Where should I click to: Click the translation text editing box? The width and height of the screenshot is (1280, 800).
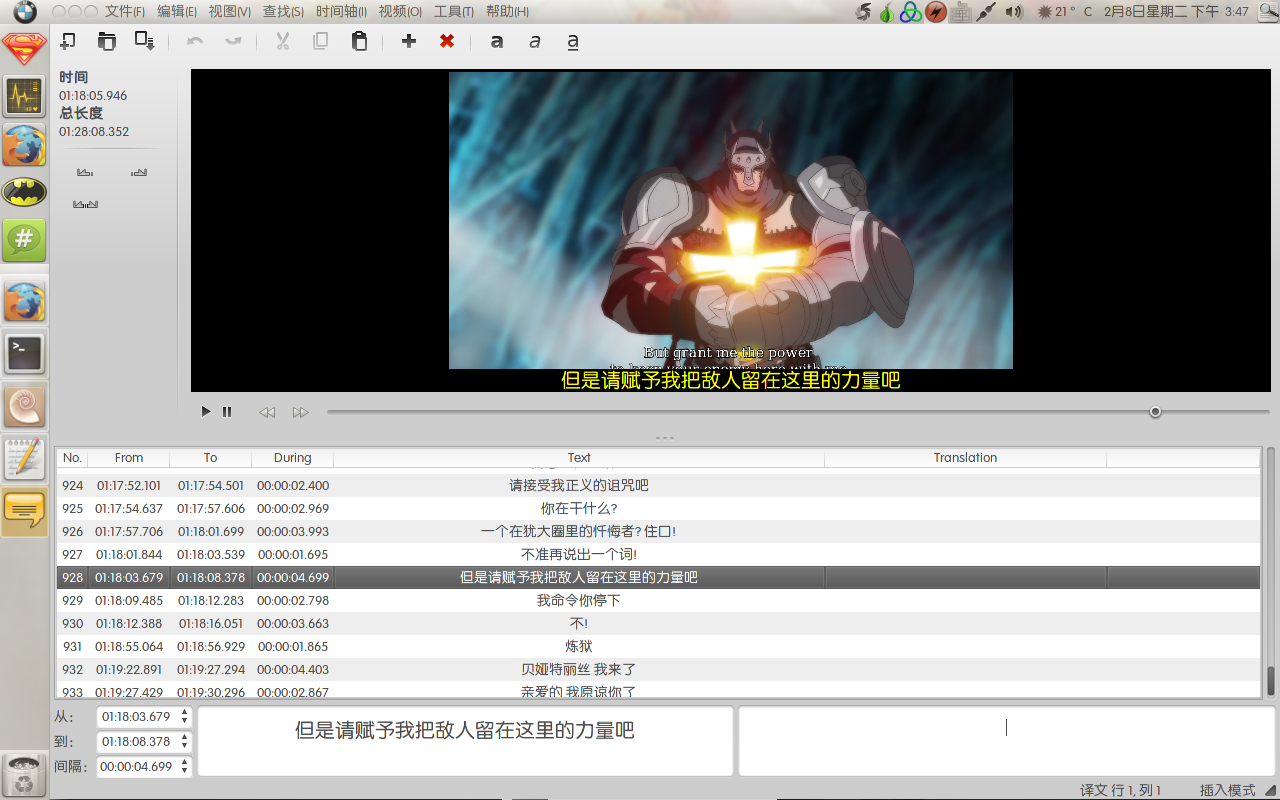[x=1006, y=741]
